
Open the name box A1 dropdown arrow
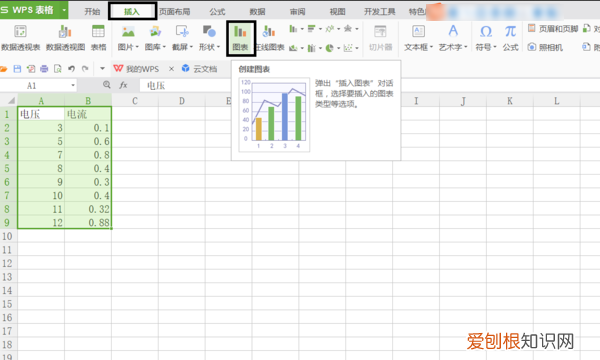73,85
